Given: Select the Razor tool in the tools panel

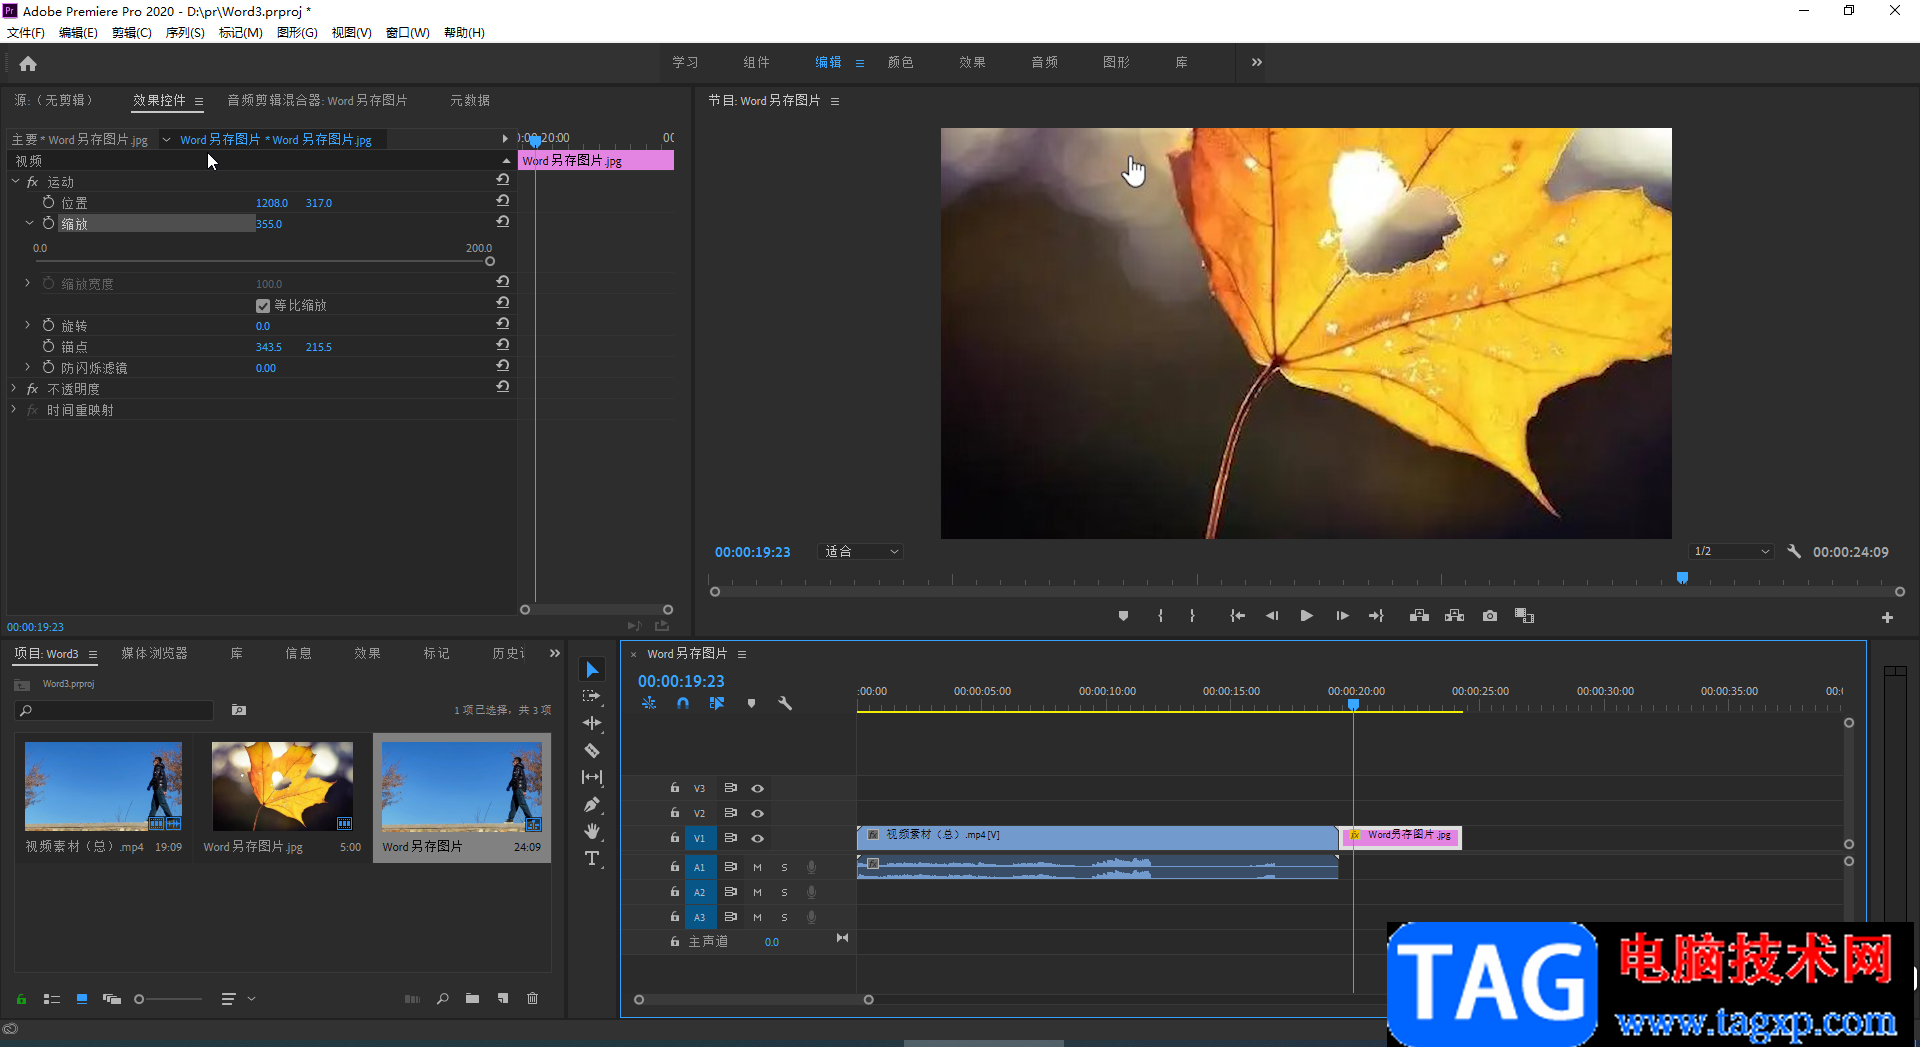Looking at the screenshot, I should (x=592, y=750).
